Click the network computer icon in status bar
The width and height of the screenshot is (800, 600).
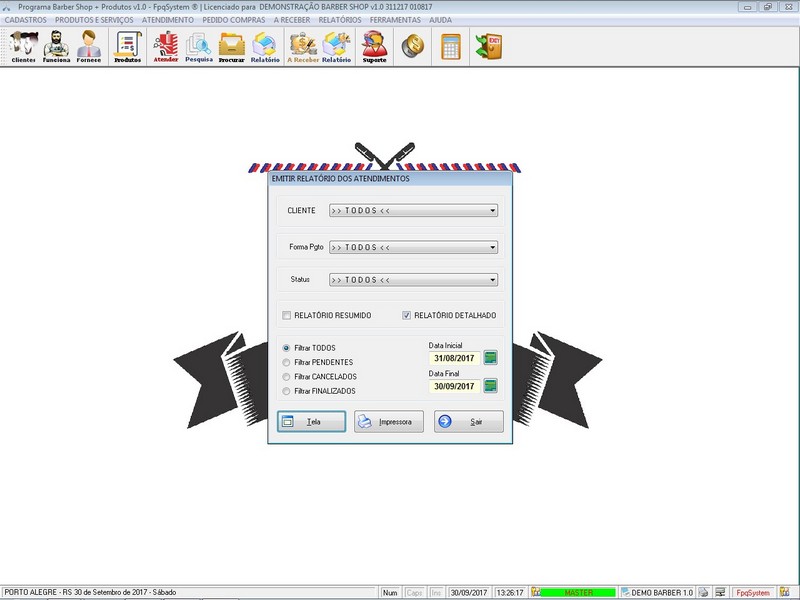point(720,592)
